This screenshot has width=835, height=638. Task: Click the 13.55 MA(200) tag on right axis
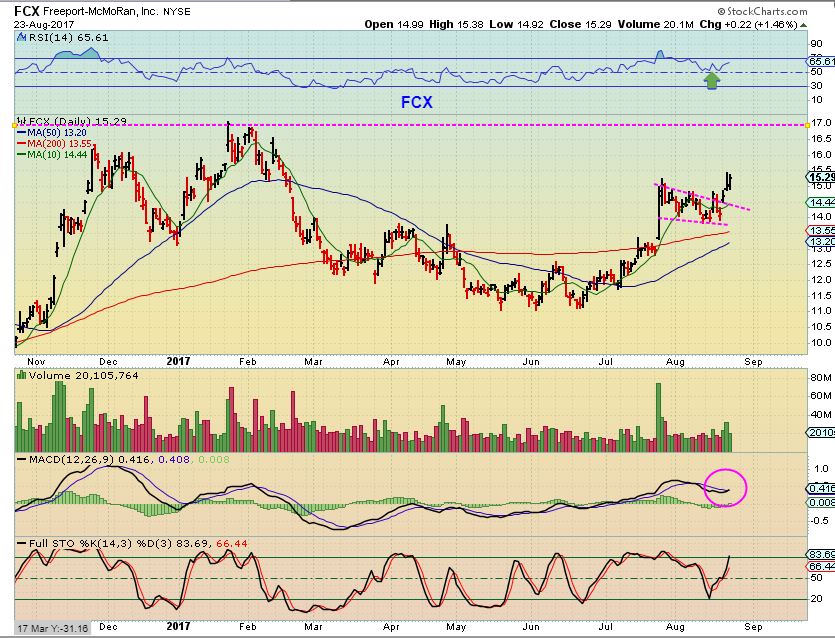[821, 231]
